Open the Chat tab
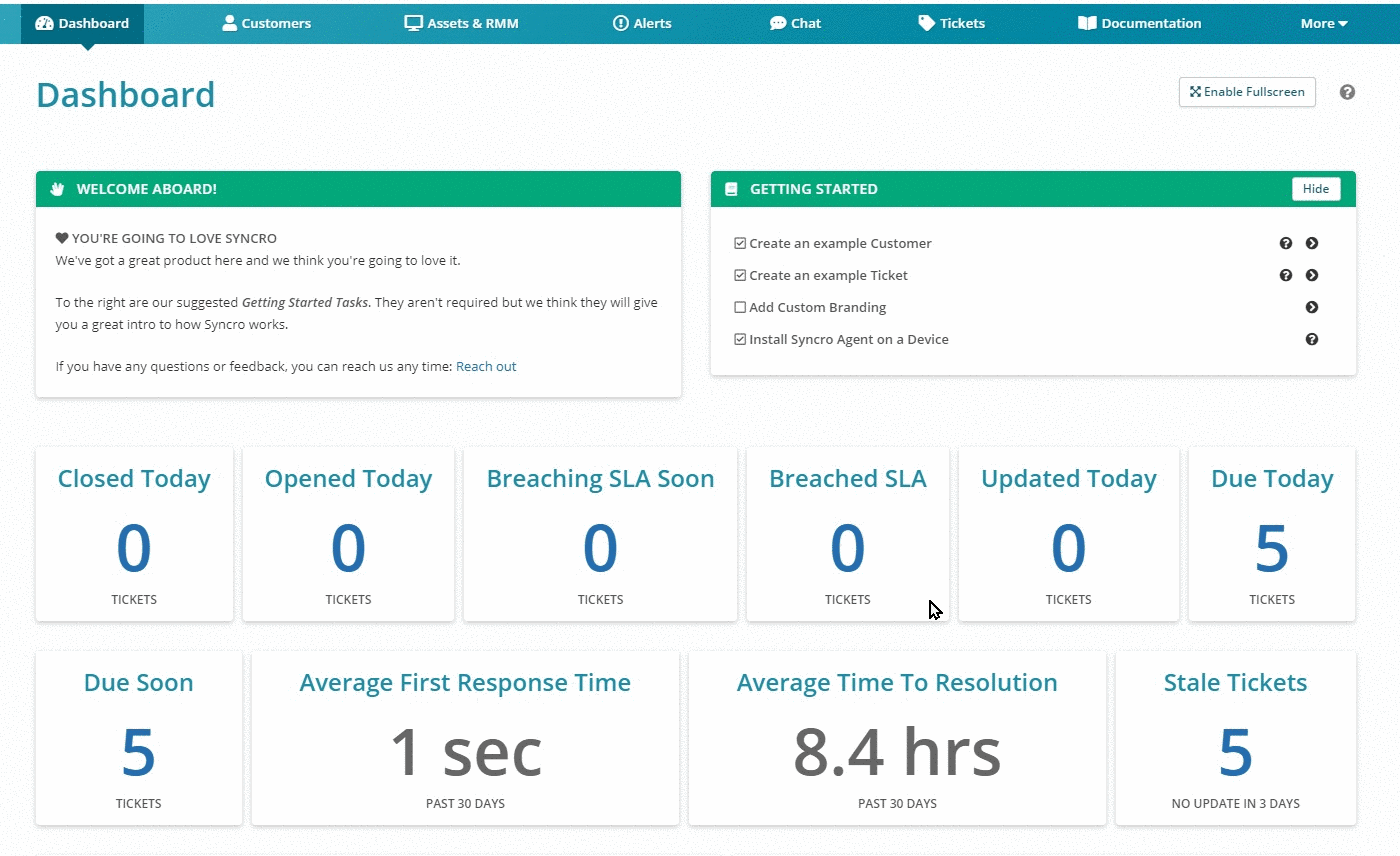Image resolution: width=1400 pixels, height=856 pixels. (795, 23)
